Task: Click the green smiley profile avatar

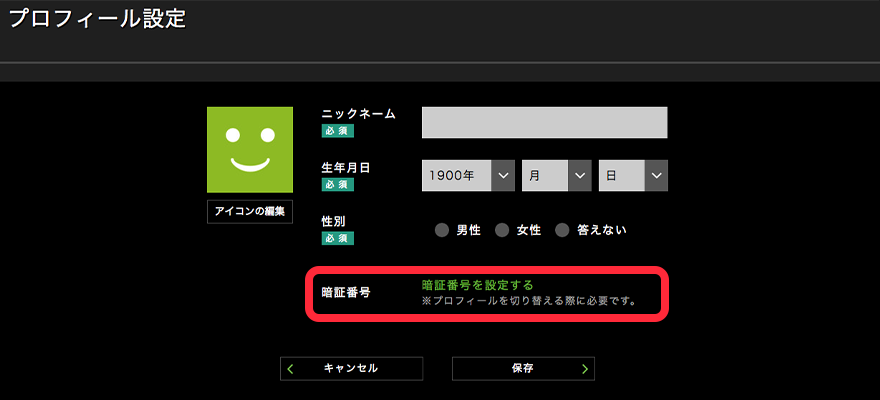Action: (250, 150)
